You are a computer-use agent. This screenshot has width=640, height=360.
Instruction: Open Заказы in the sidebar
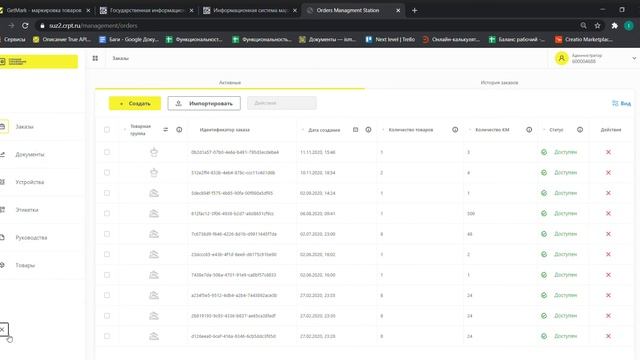coord(24,127)
